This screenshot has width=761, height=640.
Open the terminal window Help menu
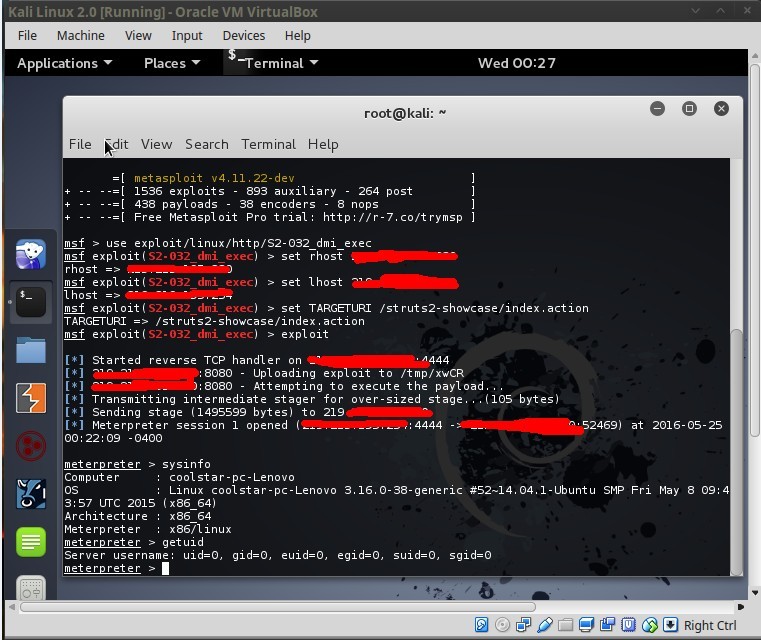[x=323, y=145]
